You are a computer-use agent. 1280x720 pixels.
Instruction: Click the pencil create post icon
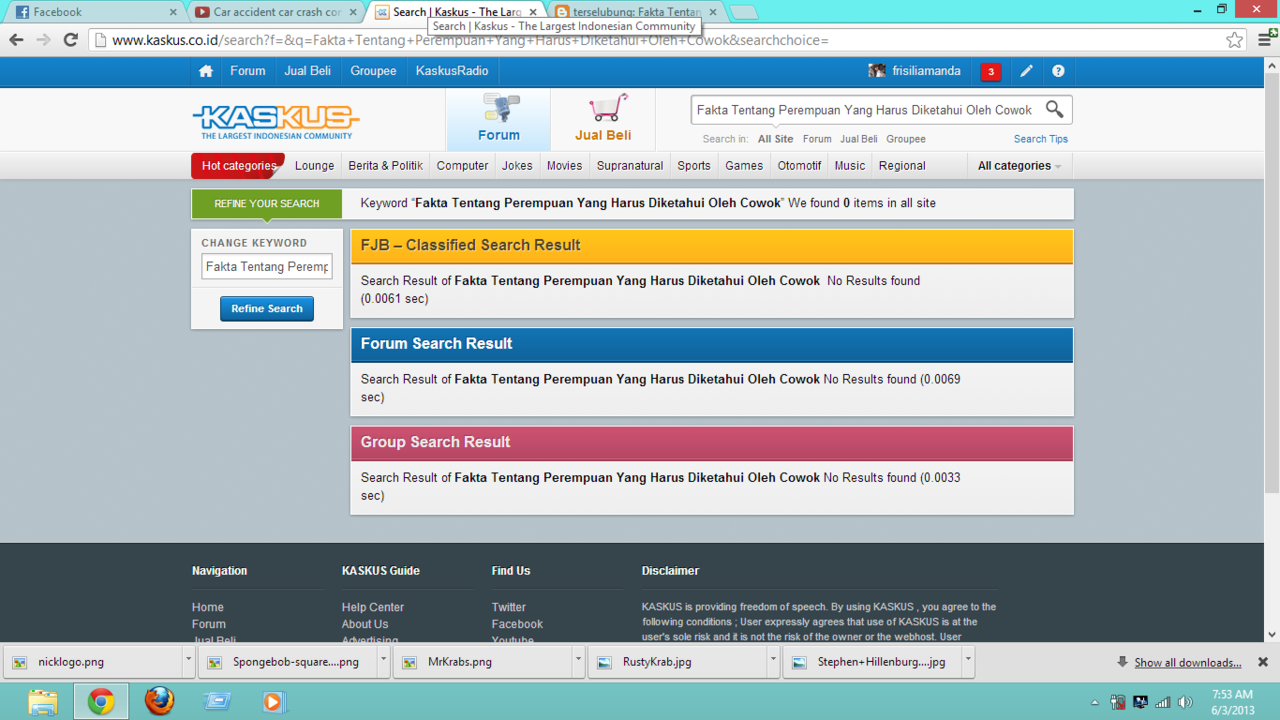pyautogui.click(x=1026, y=71)
